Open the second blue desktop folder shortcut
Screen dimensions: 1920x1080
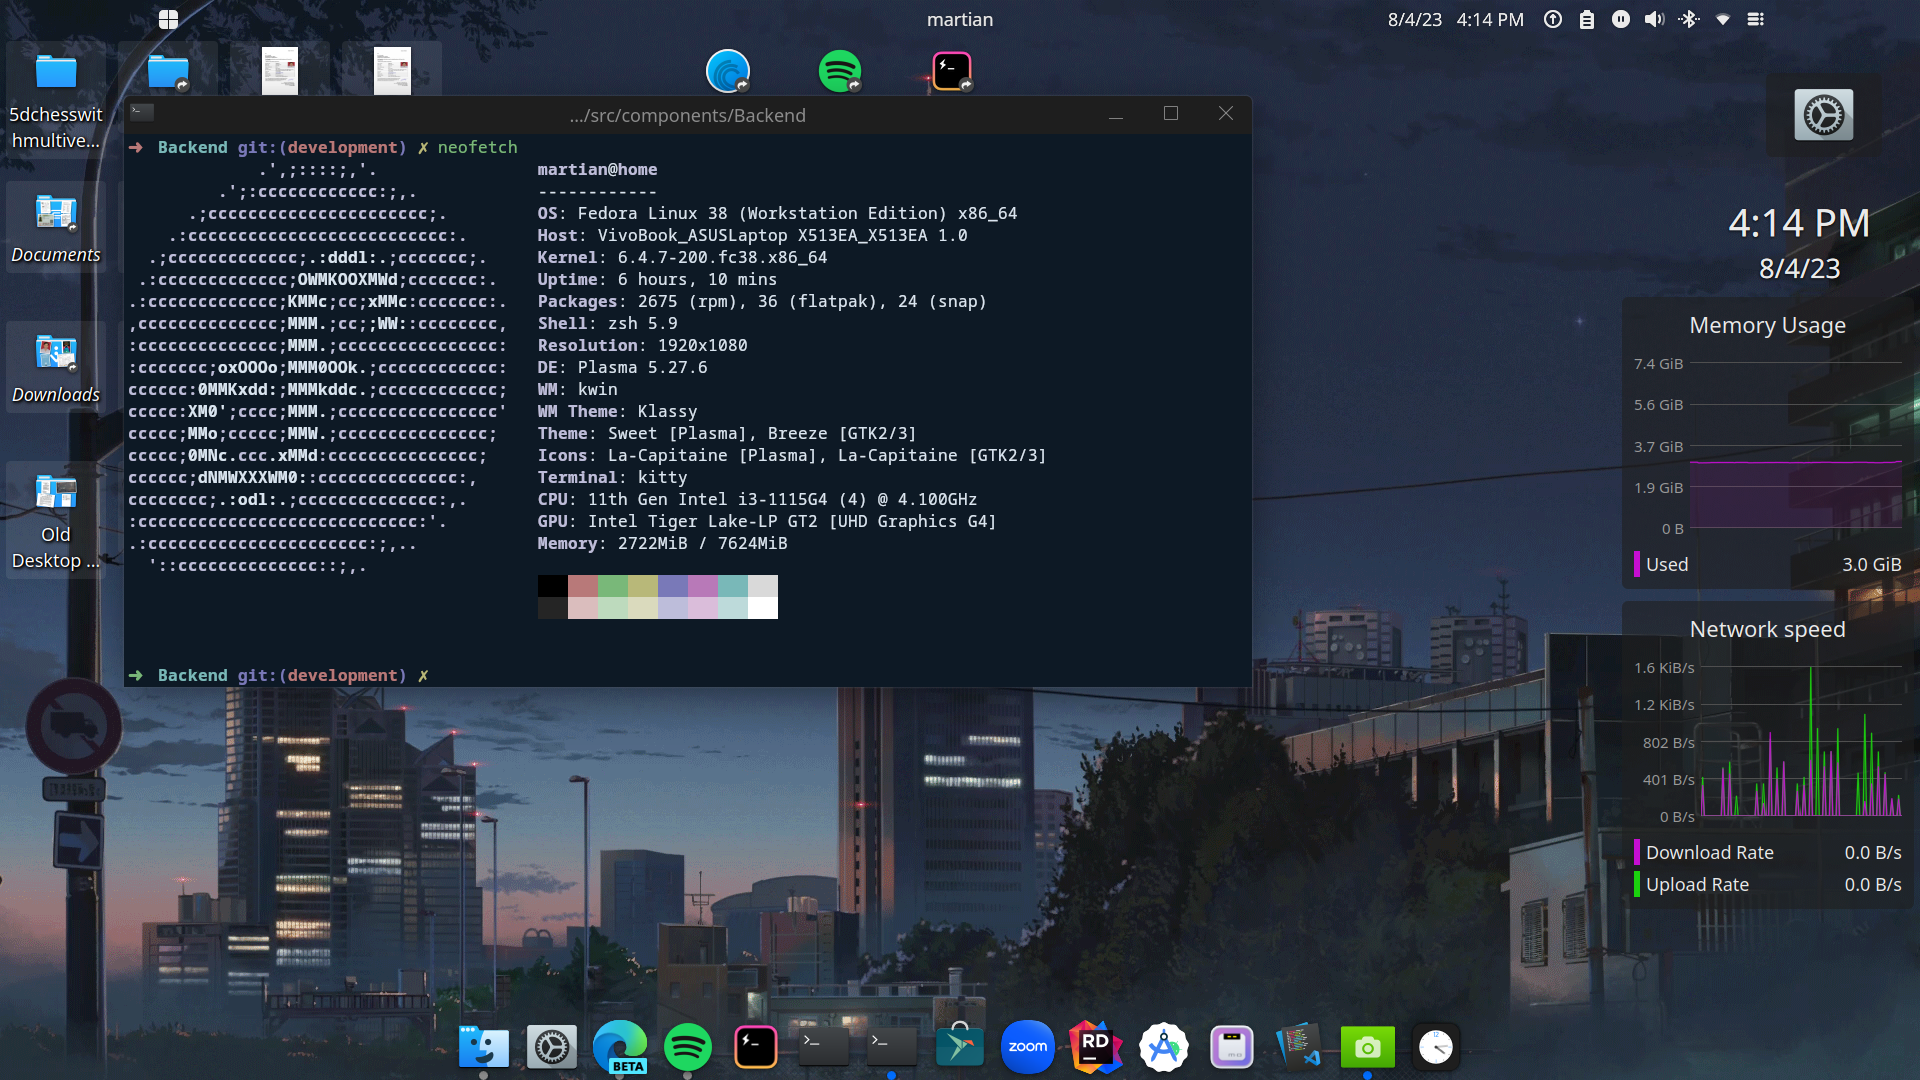pos(168,72)
